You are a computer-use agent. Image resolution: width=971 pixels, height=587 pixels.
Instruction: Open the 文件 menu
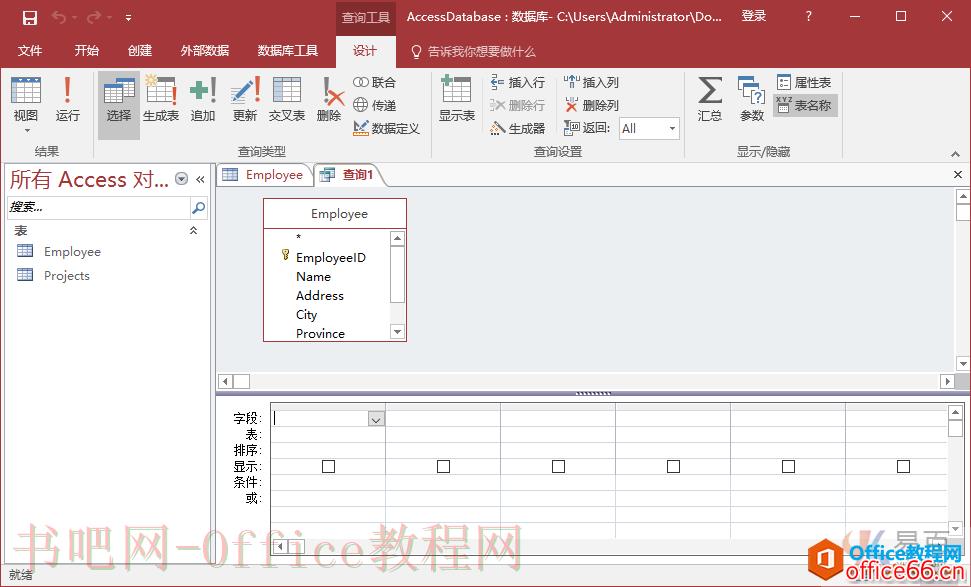(30, 51)
